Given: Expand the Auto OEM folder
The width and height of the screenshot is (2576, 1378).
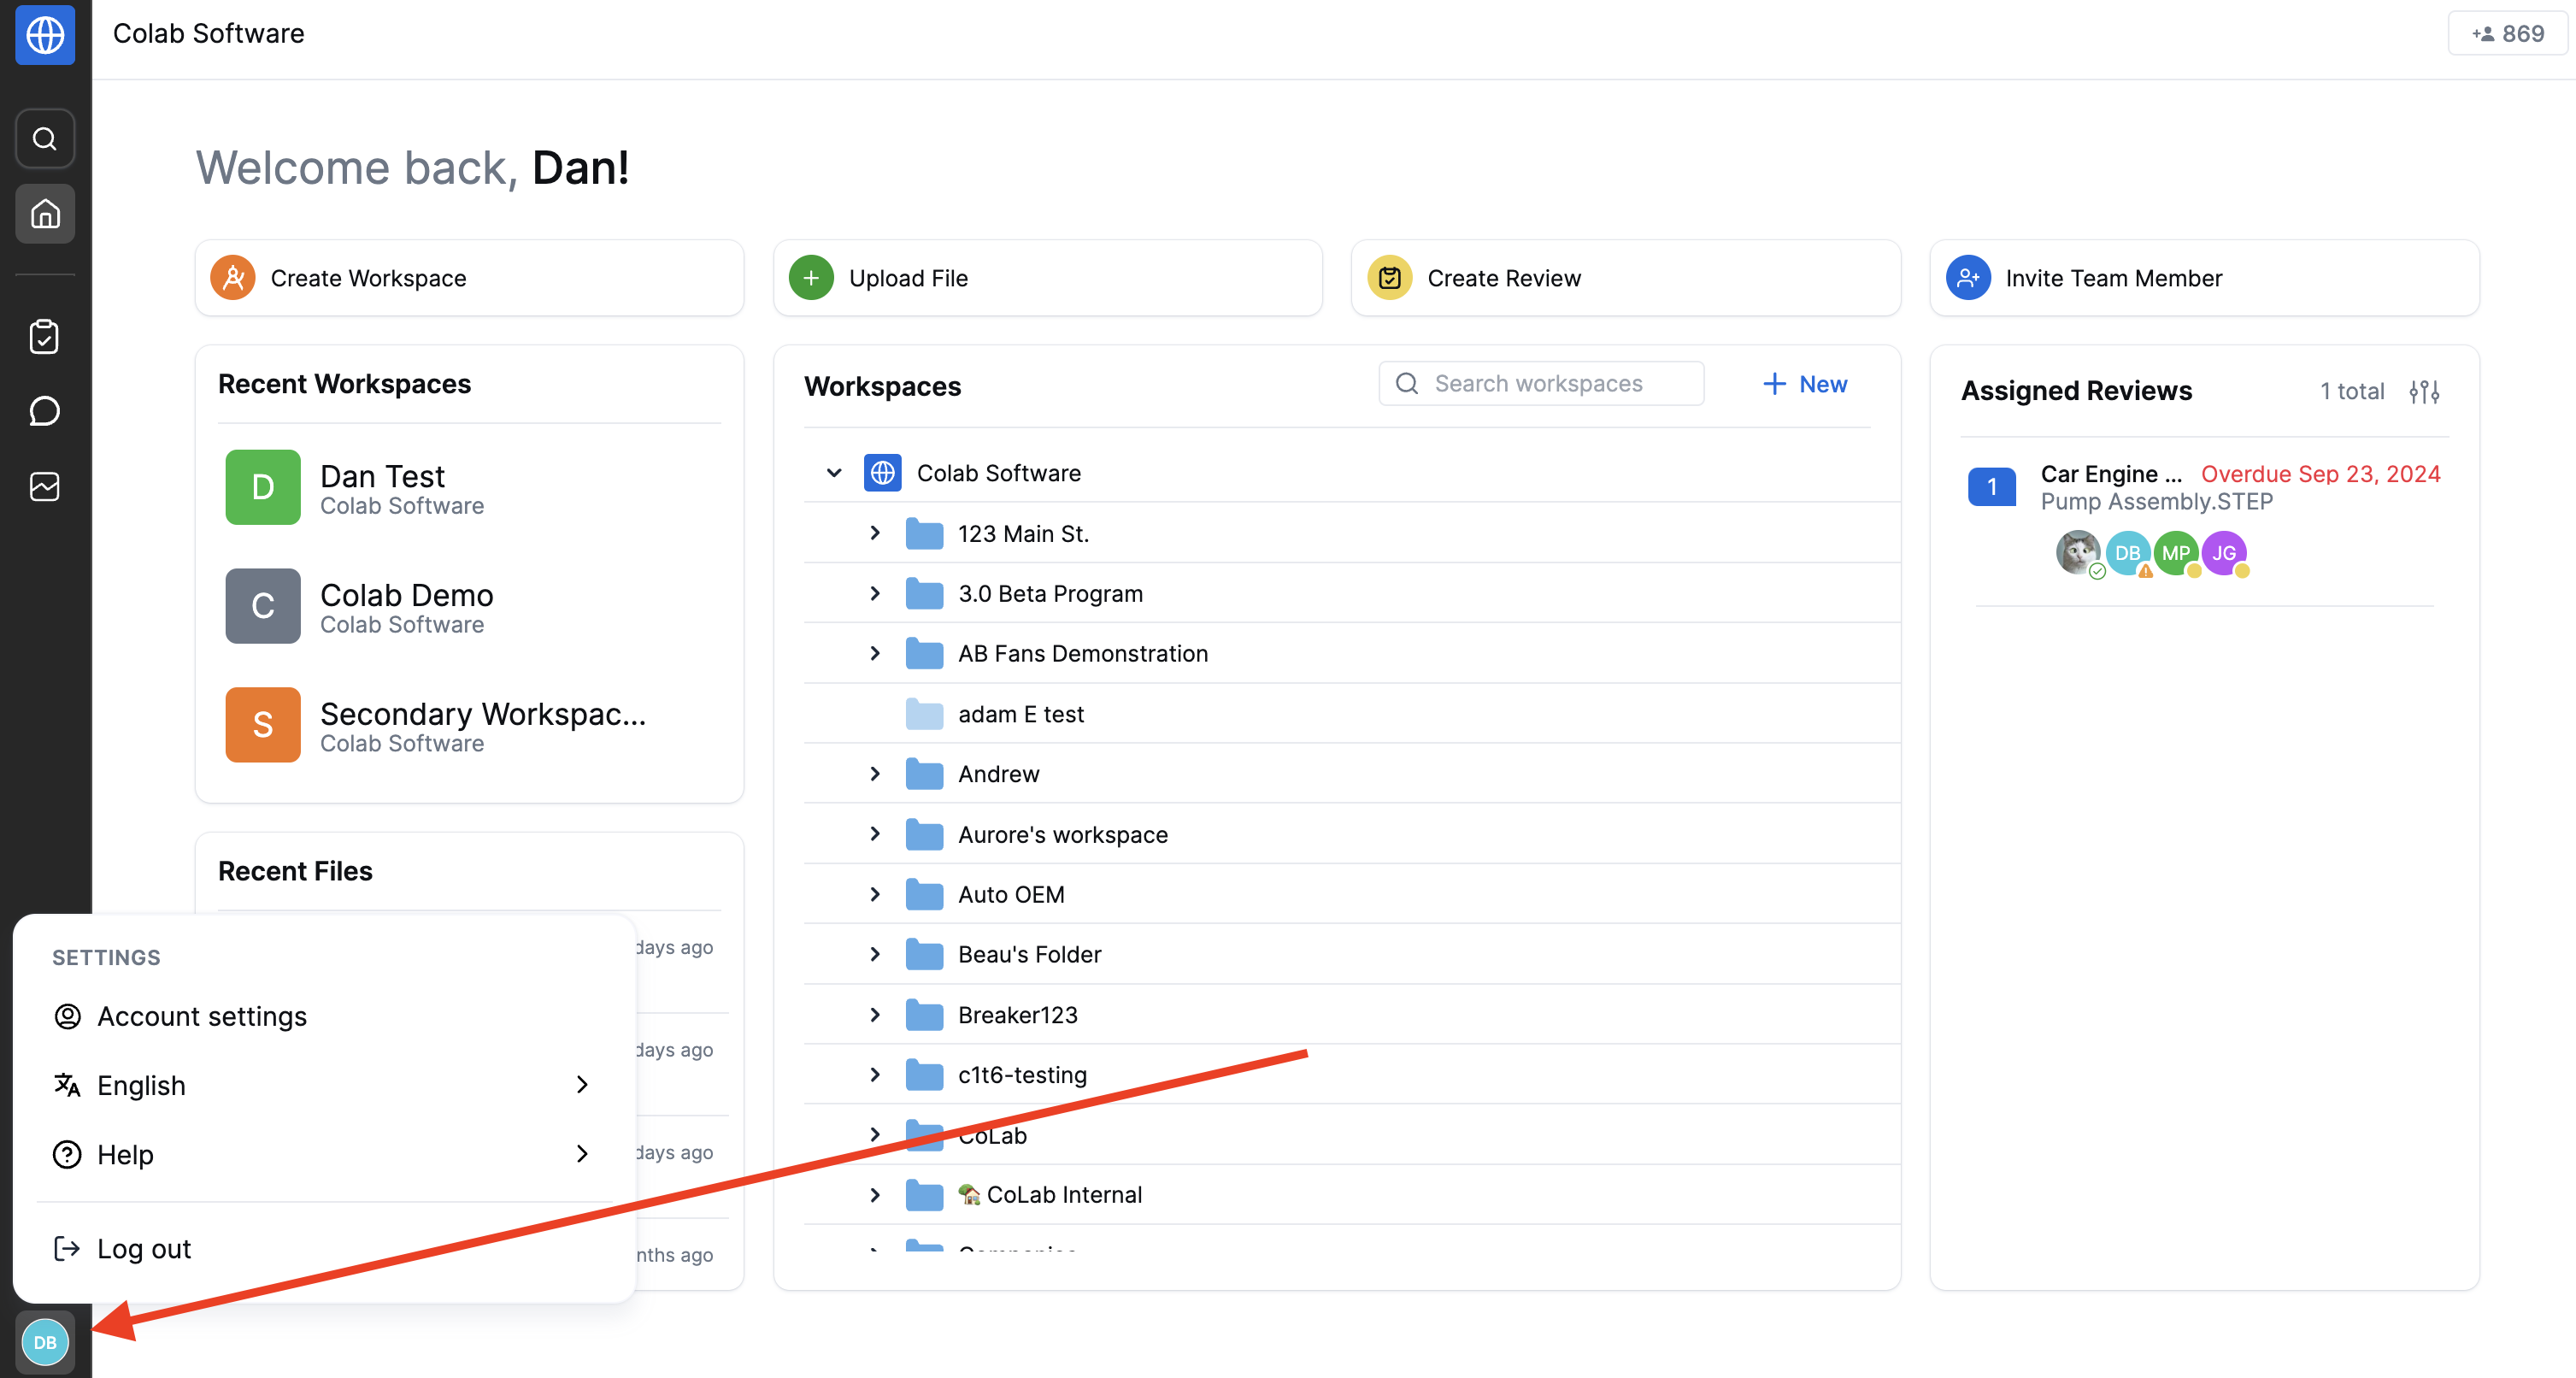Looking at the screenshot, I should tap(875, 894).
